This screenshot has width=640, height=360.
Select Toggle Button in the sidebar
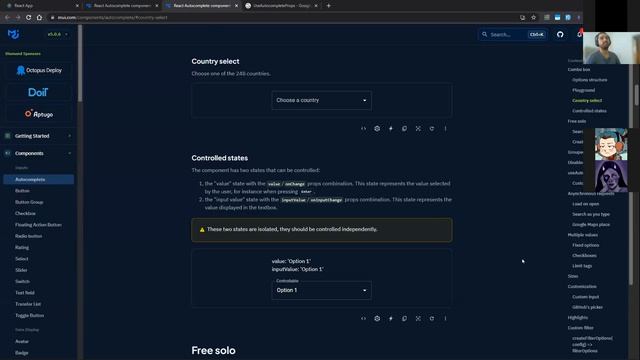coord(29,316)
